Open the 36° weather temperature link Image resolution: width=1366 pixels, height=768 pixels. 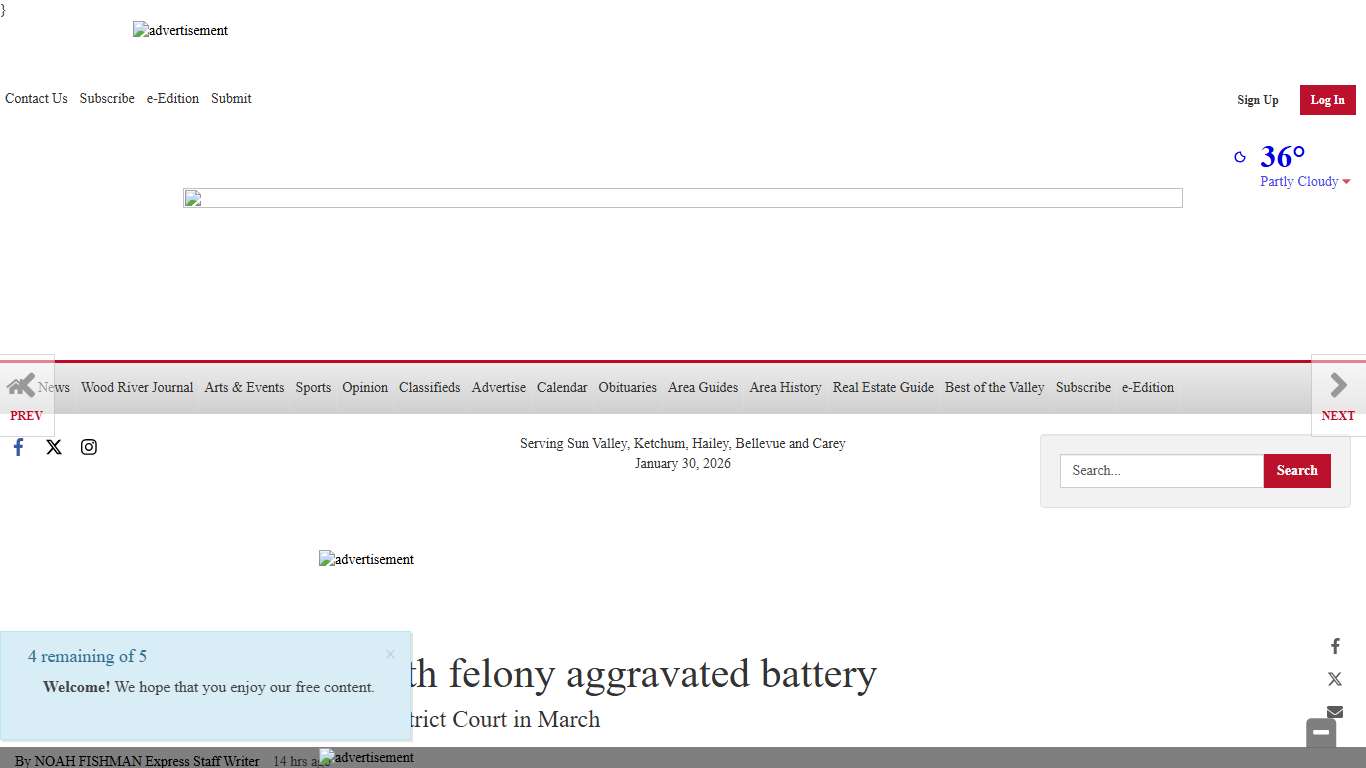[1282, 157]
